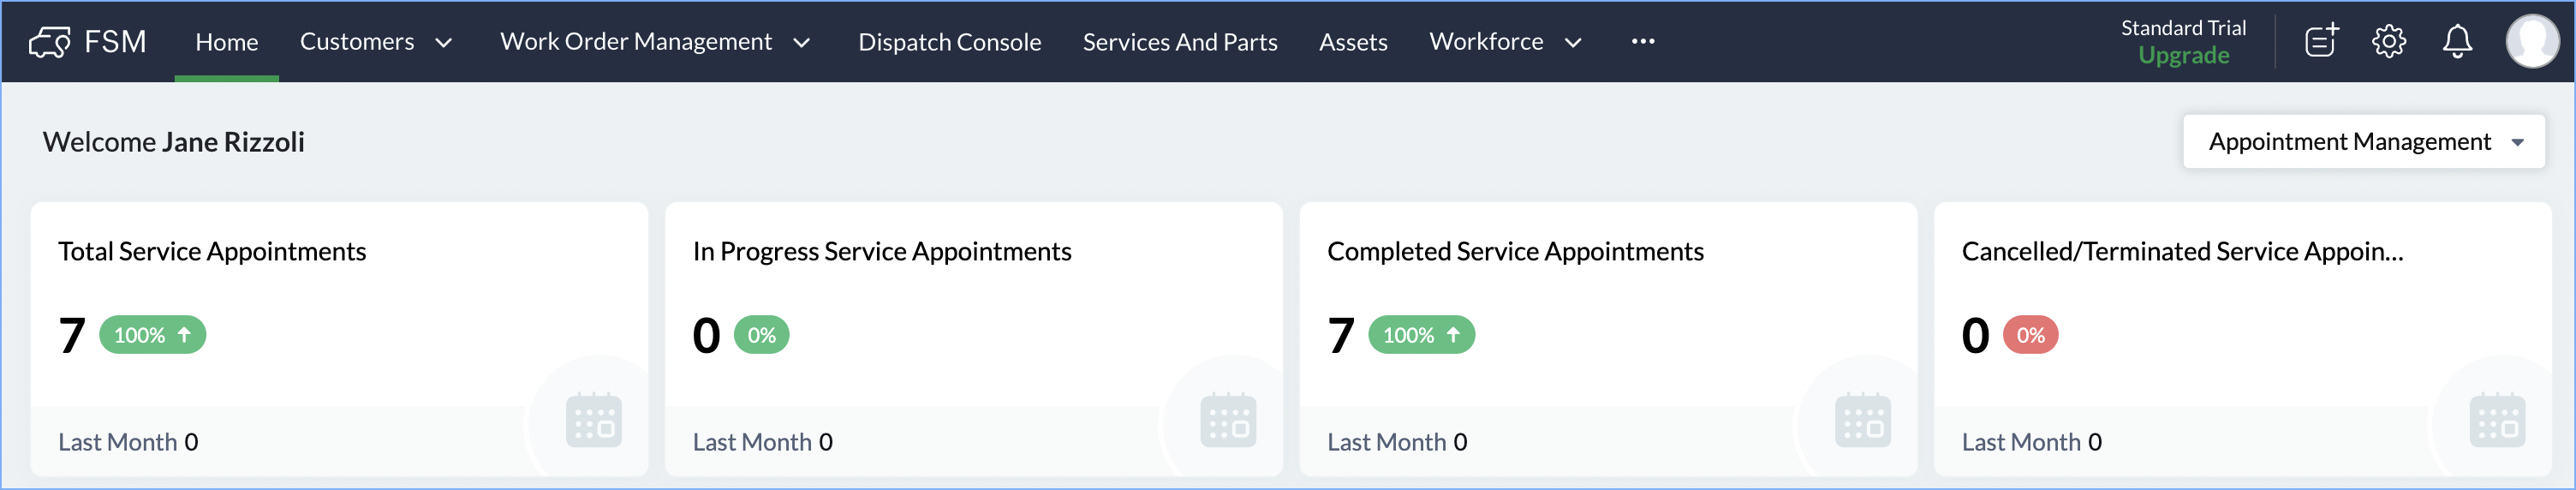Click the count 7 in Total Service Appointments
Screen dimensions: 2576x490
pos(72,336)
